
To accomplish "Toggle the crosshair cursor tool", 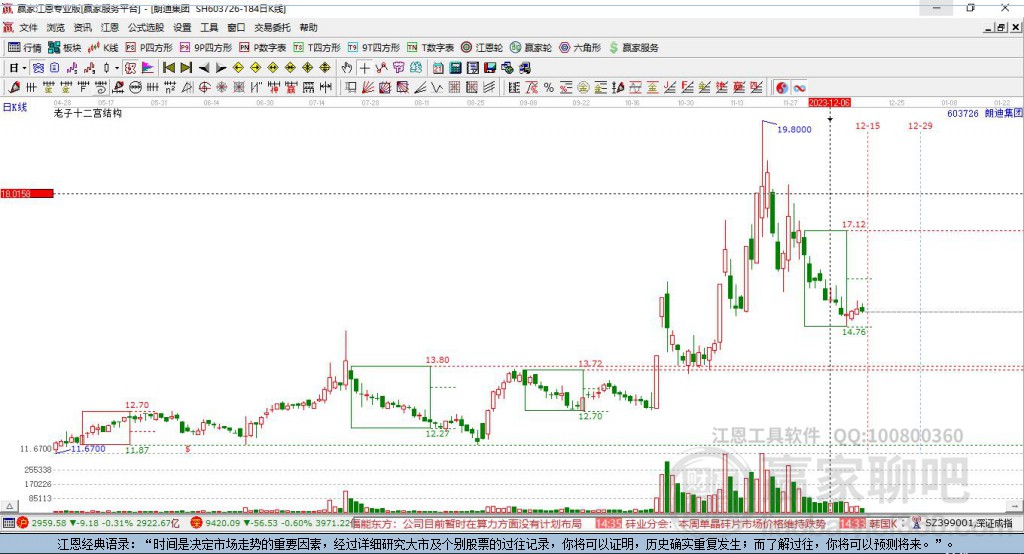I will 364,68.
